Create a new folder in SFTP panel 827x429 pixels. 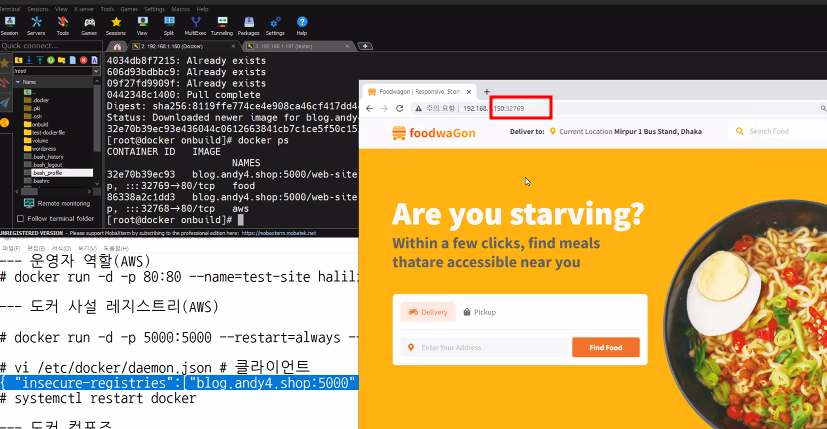[62, 60]
